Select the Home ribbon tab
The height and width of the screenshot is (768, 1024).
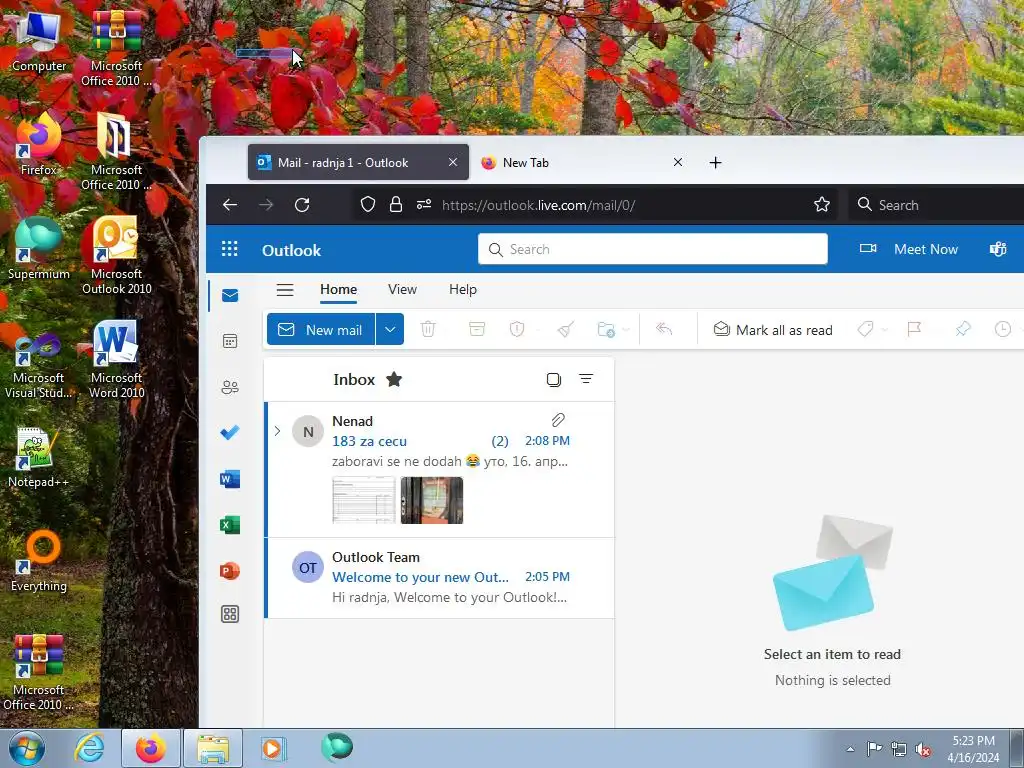pyautogui.click(x=338, y=289)
